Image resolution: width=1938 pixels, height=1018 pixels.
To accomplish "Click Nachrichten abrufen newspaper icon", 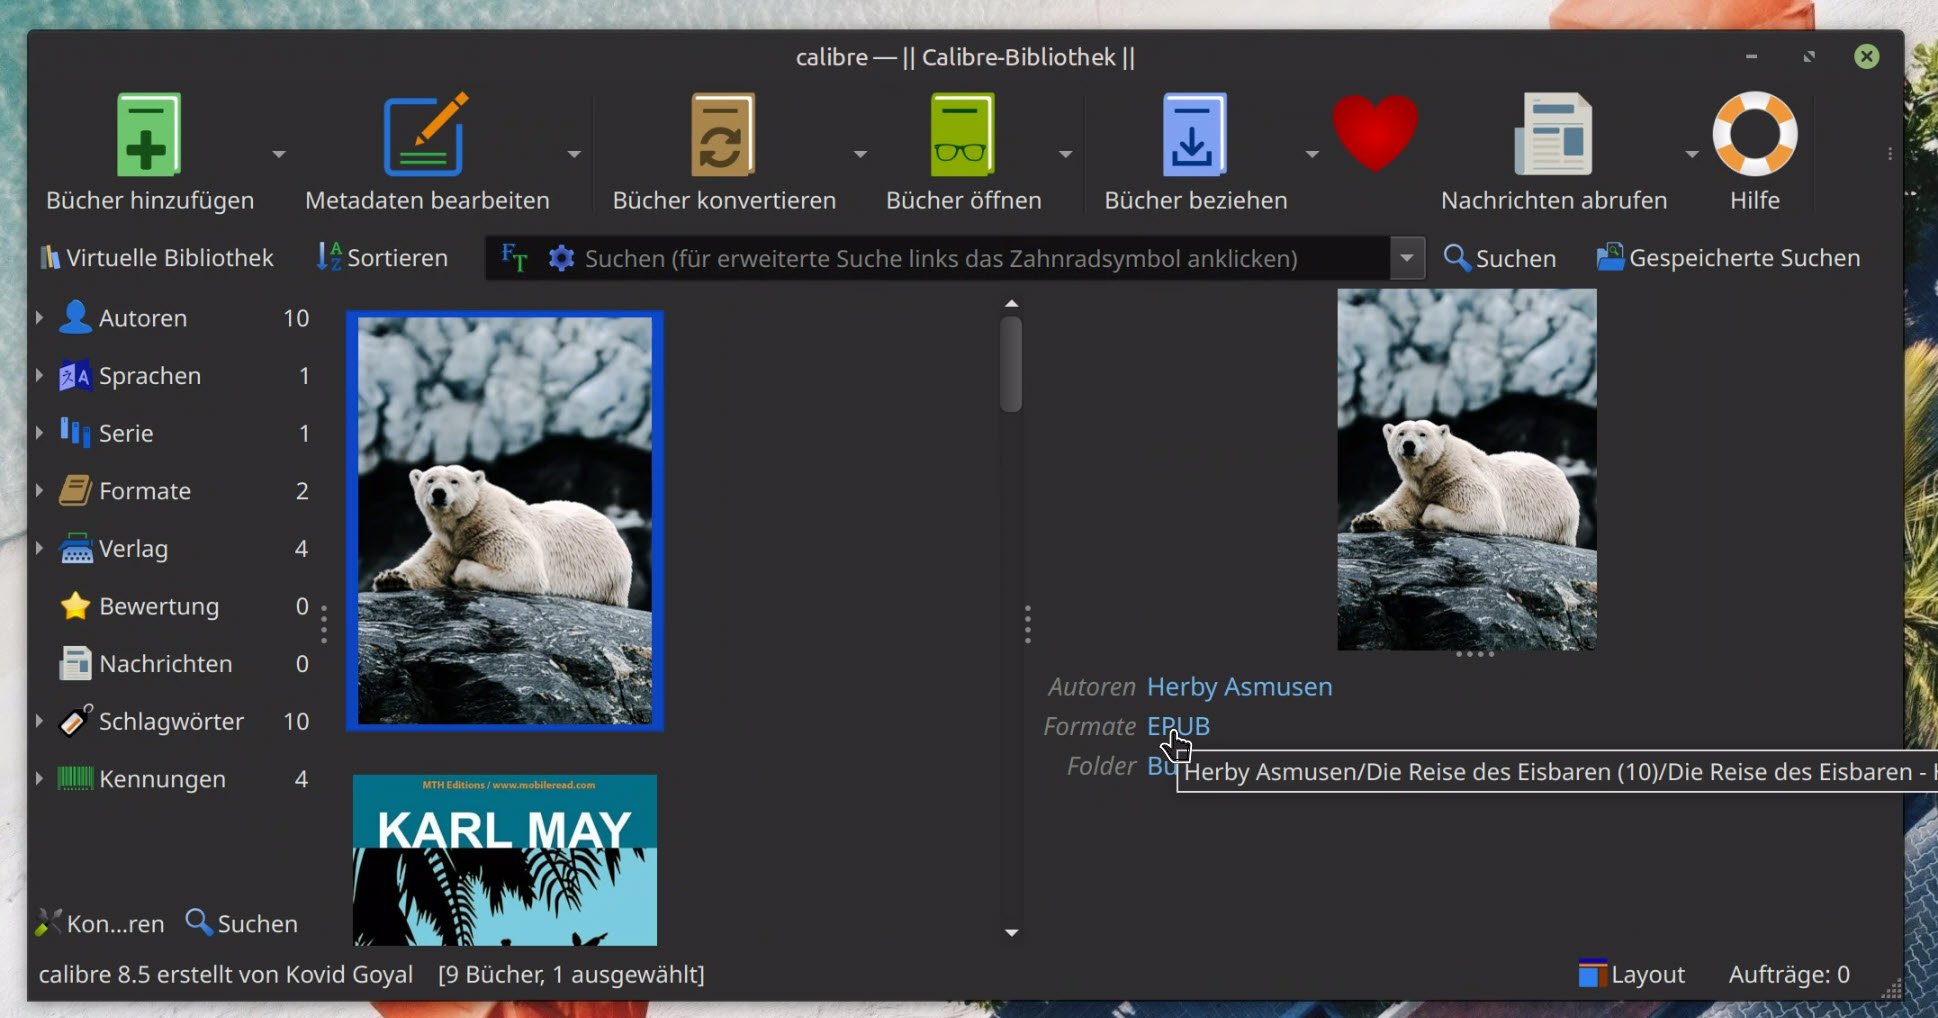I will [x=1552, y=136].
